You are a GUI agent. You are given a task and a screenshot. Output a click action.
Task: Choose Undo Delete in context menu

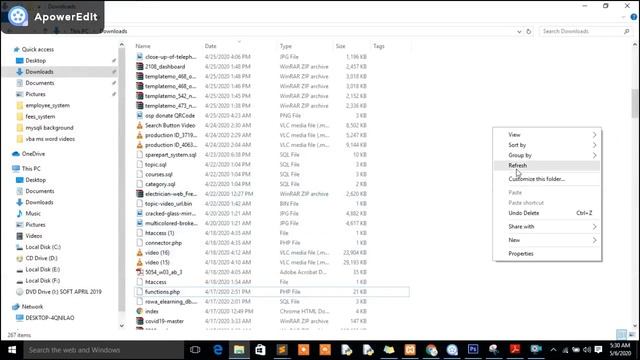[x=547, y=213]
